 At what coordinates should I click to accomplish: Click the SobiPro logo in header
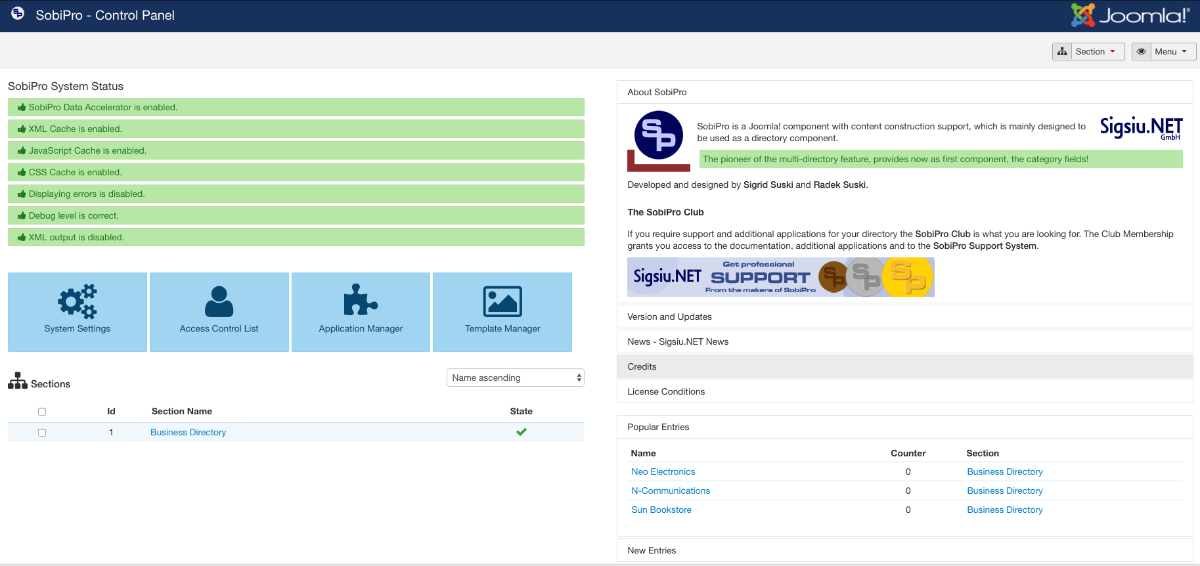(x=19, y=15)
